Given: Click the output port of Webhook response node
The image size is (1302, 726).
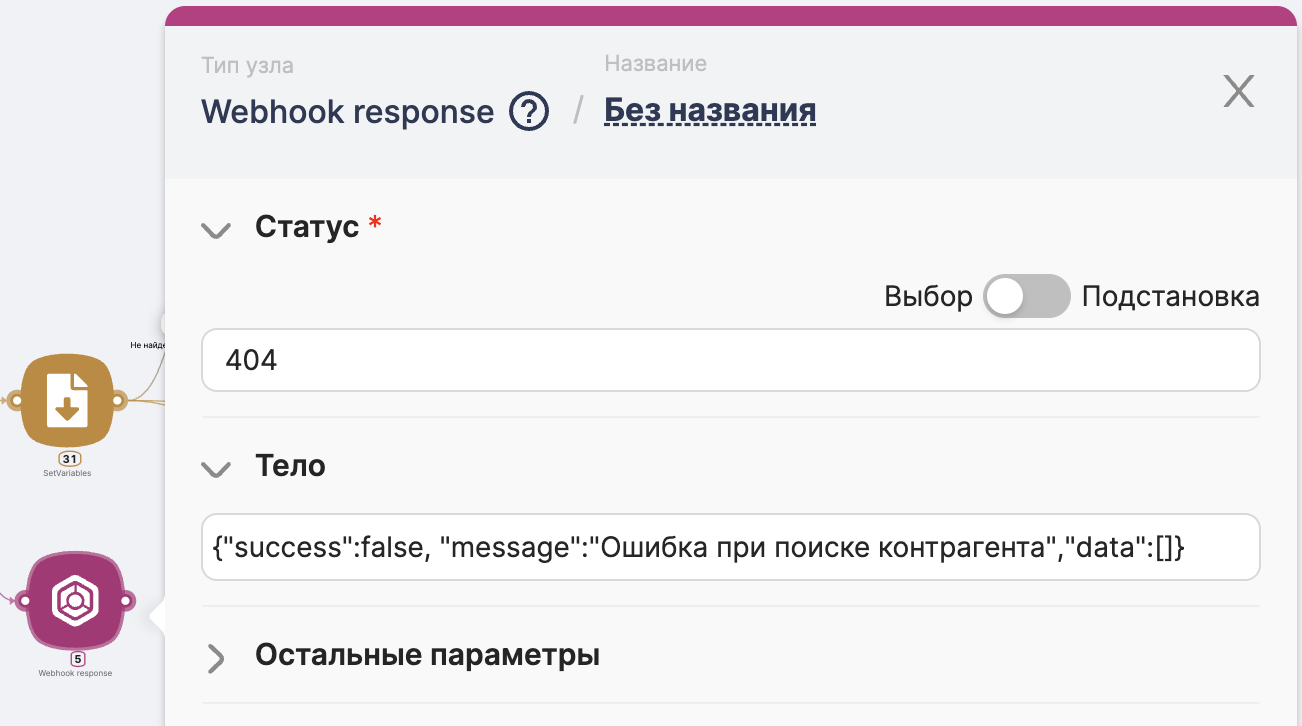Looking at the screenshot, I should 127,601.
